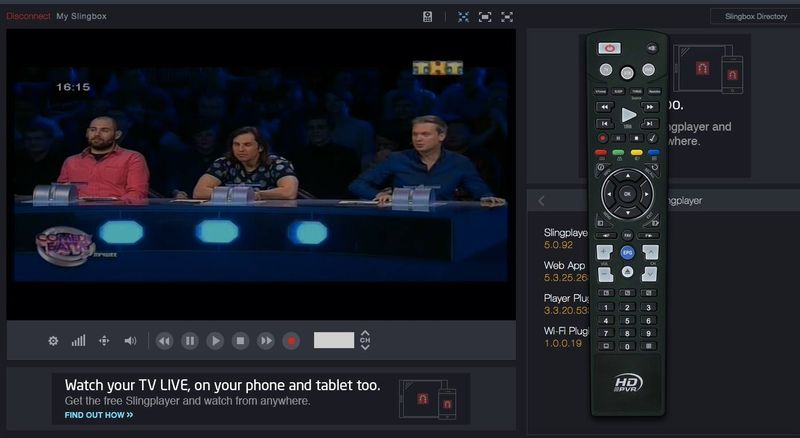
Task: Click the FIND OUT HOW link
Action: (99, 414)
